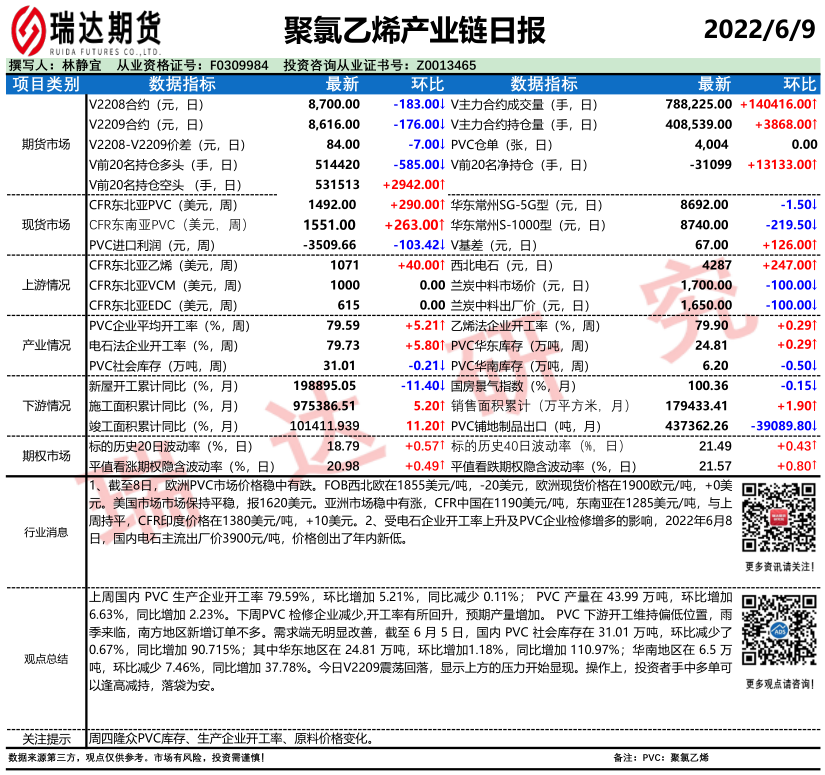Select the 下游情况 category cell
The height and width of the screenshot is (775, 825).
pyautogui.click(x=46, y=406)
